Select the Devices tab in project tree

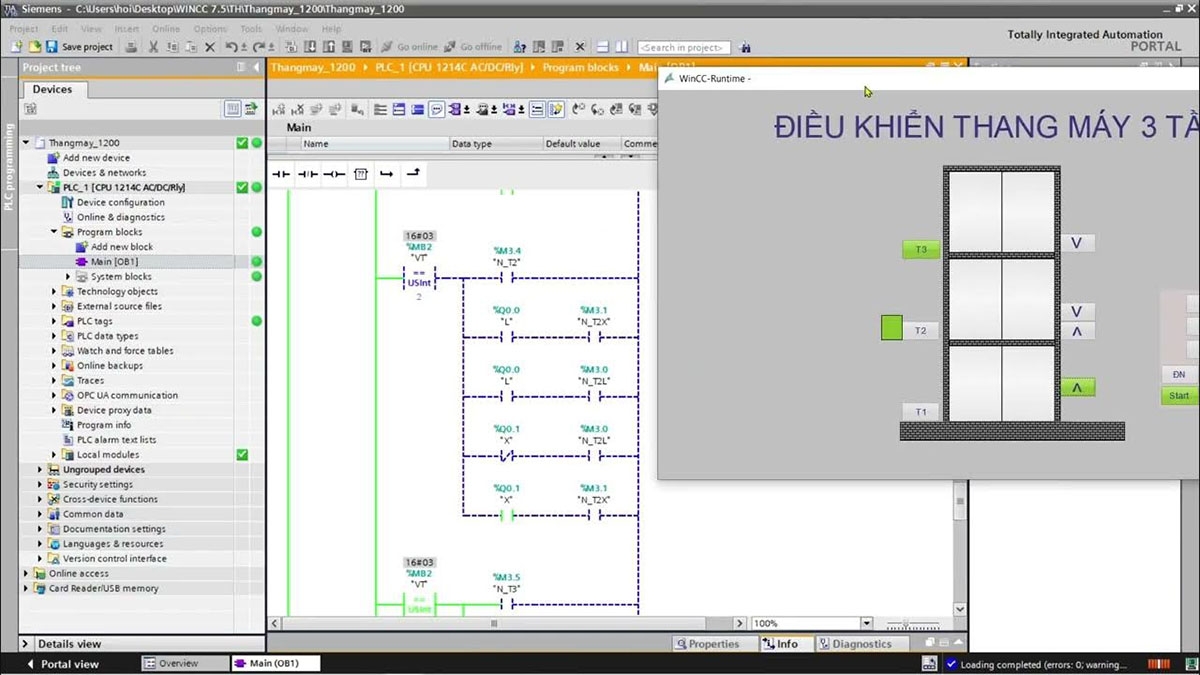[52, 89]
